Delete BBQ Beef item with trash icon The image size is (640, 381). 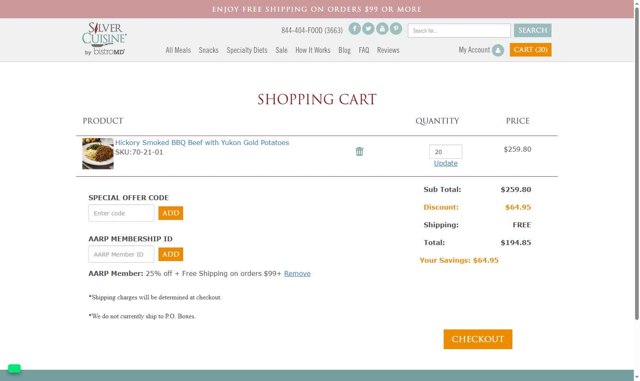[359, 152]
